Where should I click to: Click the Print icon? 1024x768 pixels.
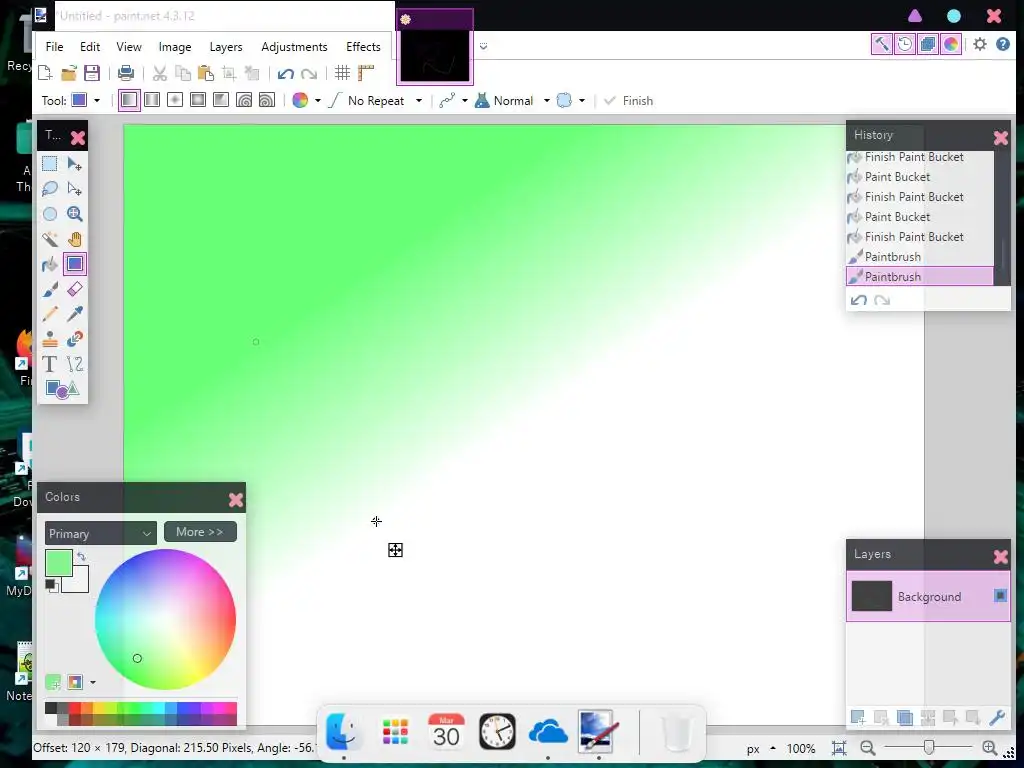click(x=126, y=73)
